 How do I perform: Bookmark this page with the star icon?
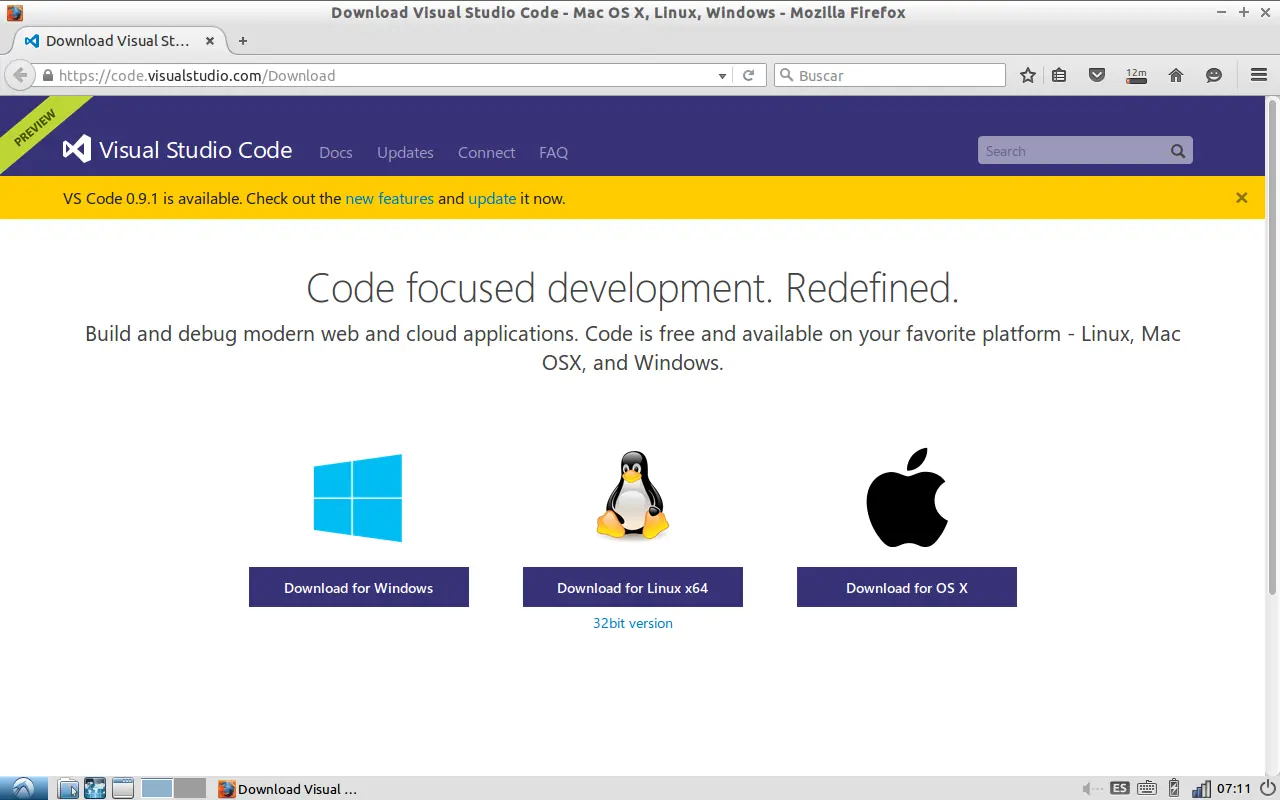click(1027, 75)
